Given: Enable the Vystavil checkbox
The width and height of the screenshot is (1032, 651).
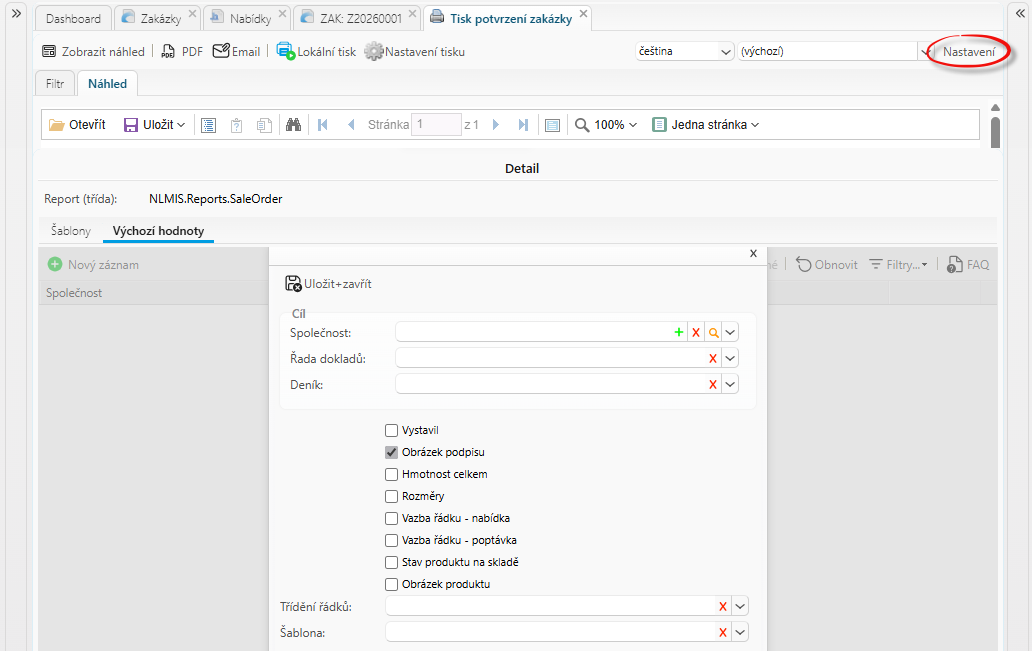Looking at the screenshot, I should [391, 430].
